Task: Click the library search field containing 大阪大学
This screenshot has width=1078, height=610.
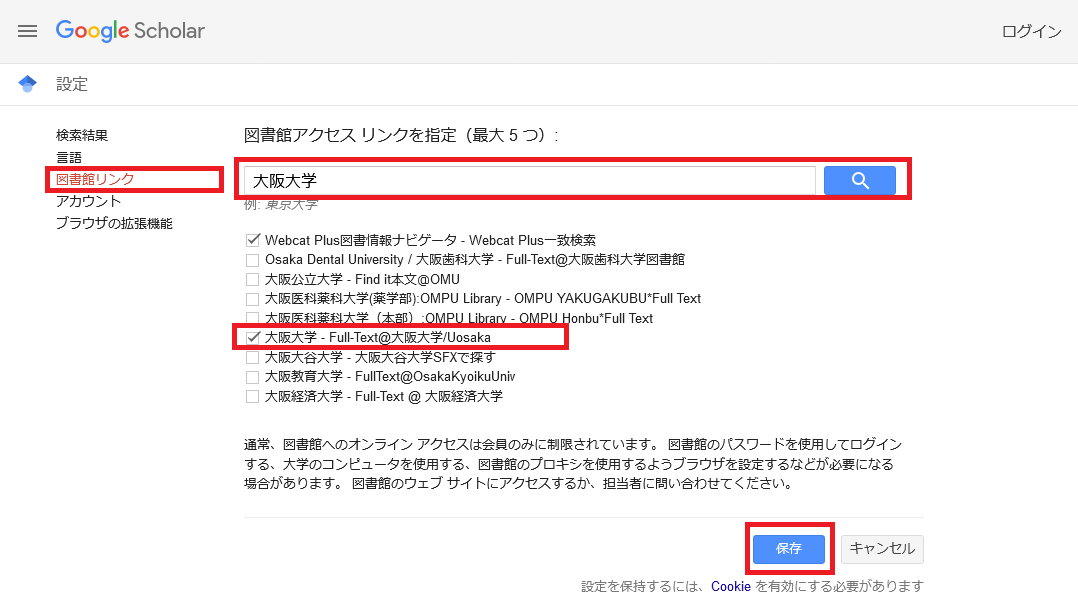Action: 529,181
